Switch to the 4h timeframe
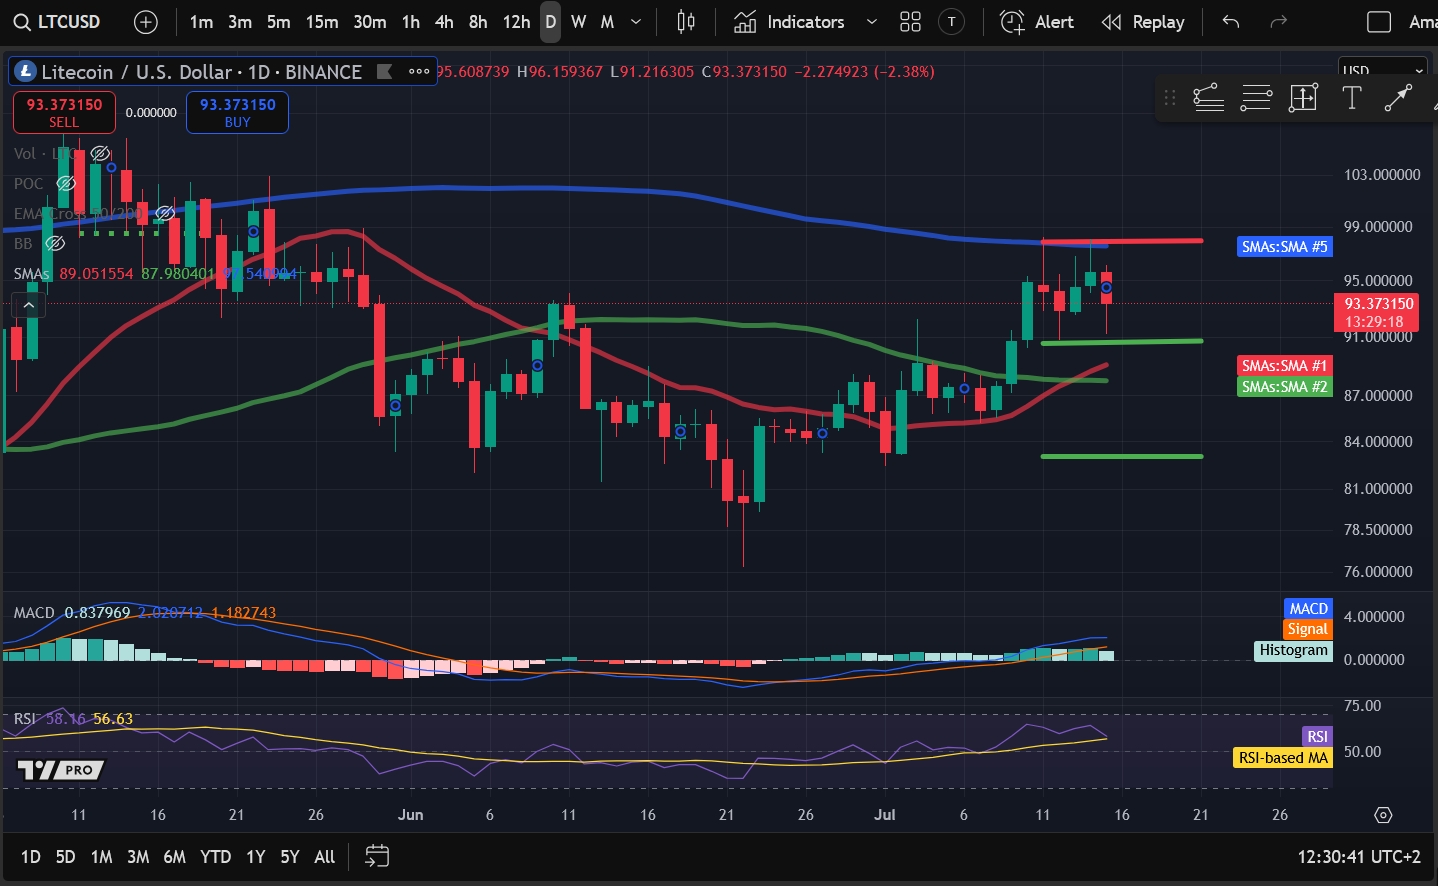 (x=444, y=22)
